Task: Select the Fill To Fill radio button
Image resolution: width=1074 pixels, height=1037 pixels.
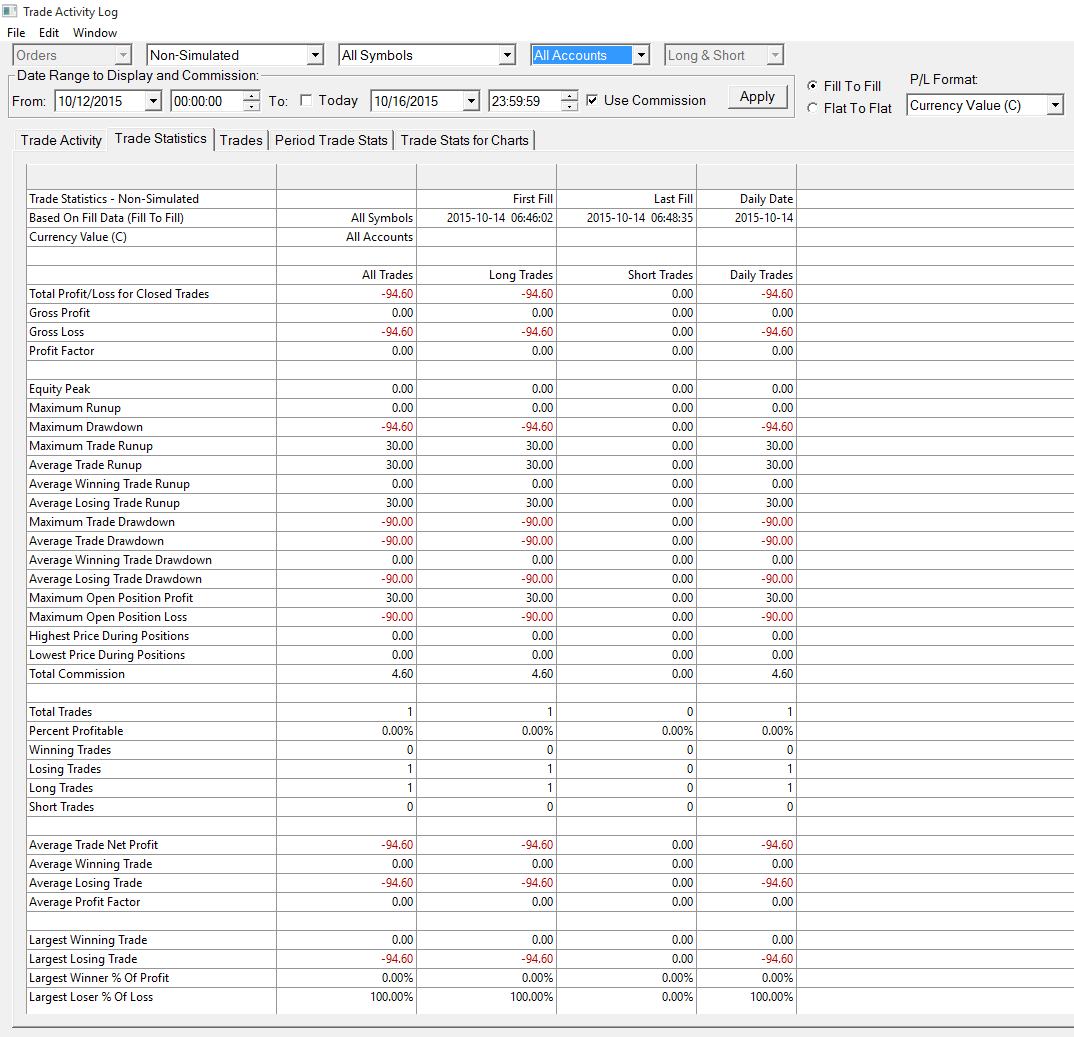Action: tap(812, 86)
